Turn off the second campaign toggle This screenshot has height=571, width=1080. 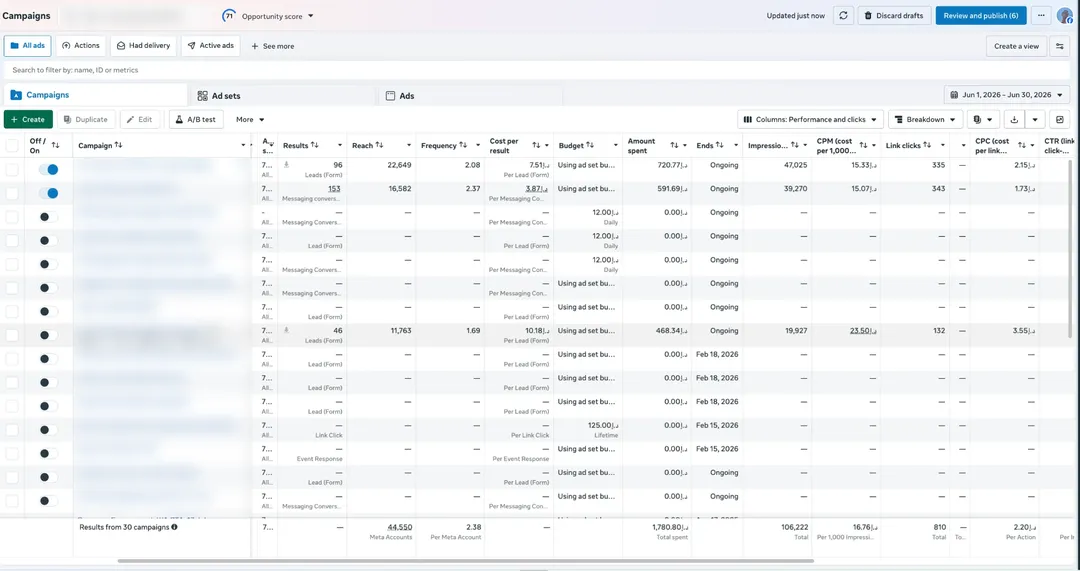pyautogui.click(x=48, y=193)
